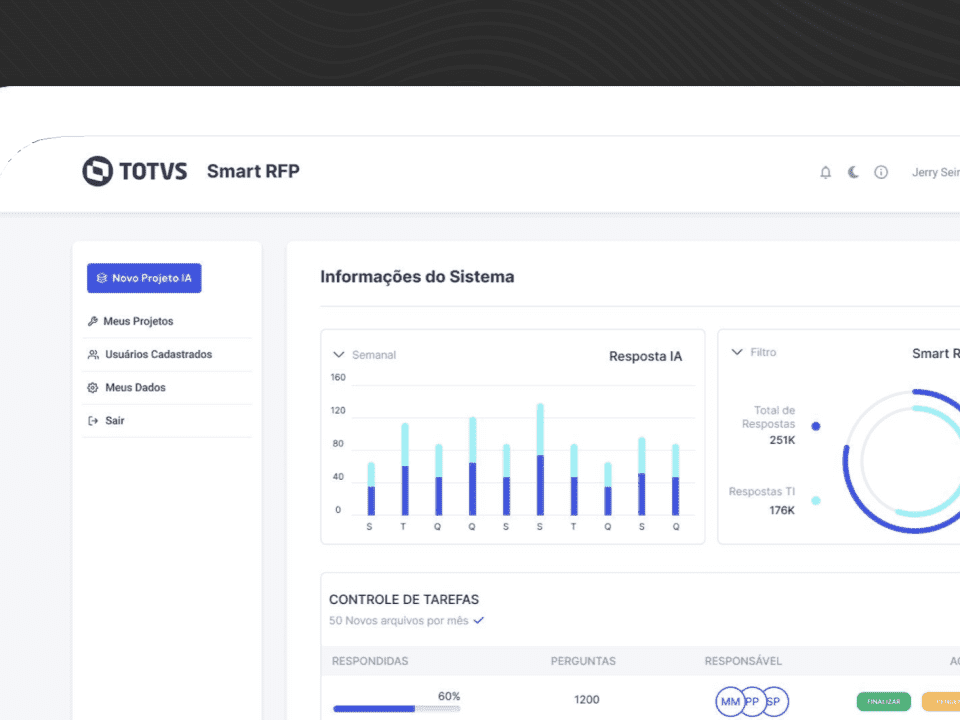The width and height of the screenshot is (960, 720).
Task: Toggle dark mode moon icon
Action: 853,172
